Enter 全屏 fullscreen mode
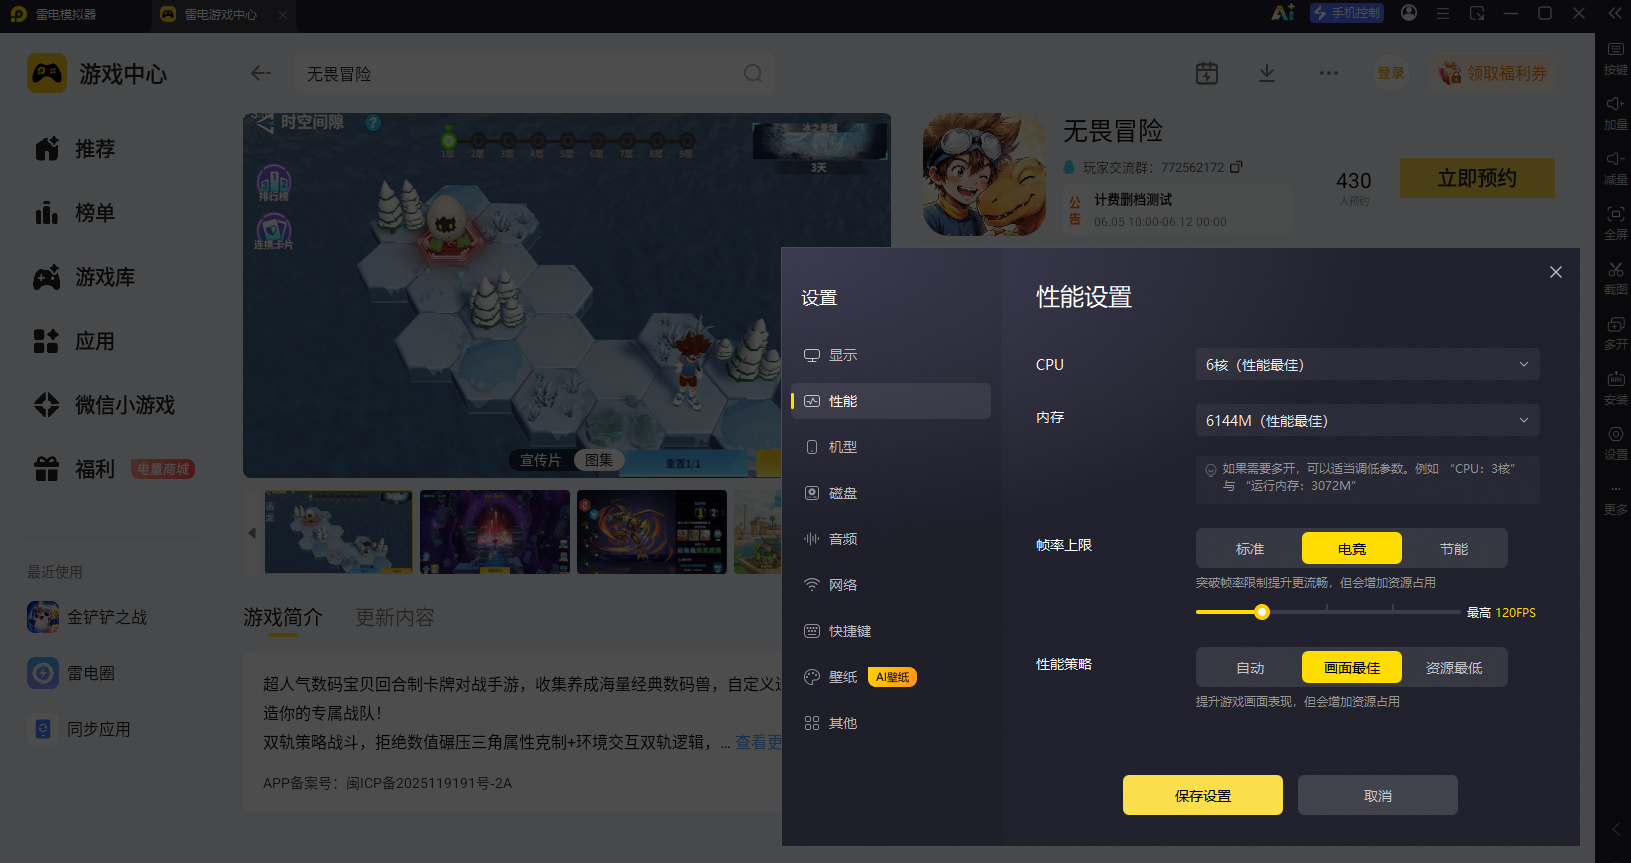The width and height of the screenshot is (1631, 863). [1616, 224]
